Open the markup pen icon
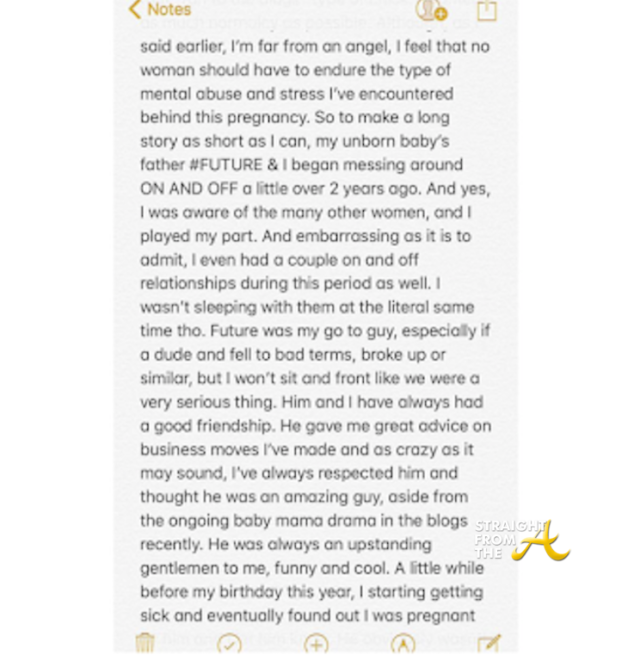Viewport: 640px width, 661px height. coord(402,645)
